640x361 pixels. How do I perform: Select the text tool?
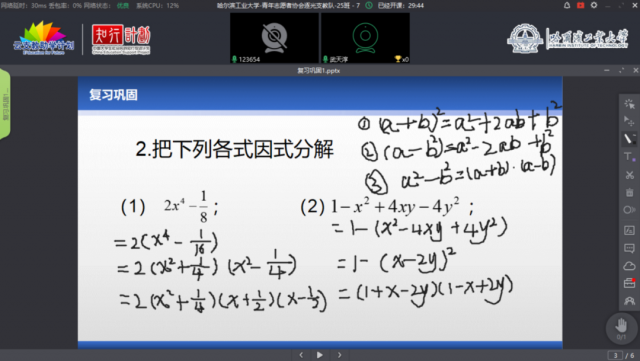point(629,156)
